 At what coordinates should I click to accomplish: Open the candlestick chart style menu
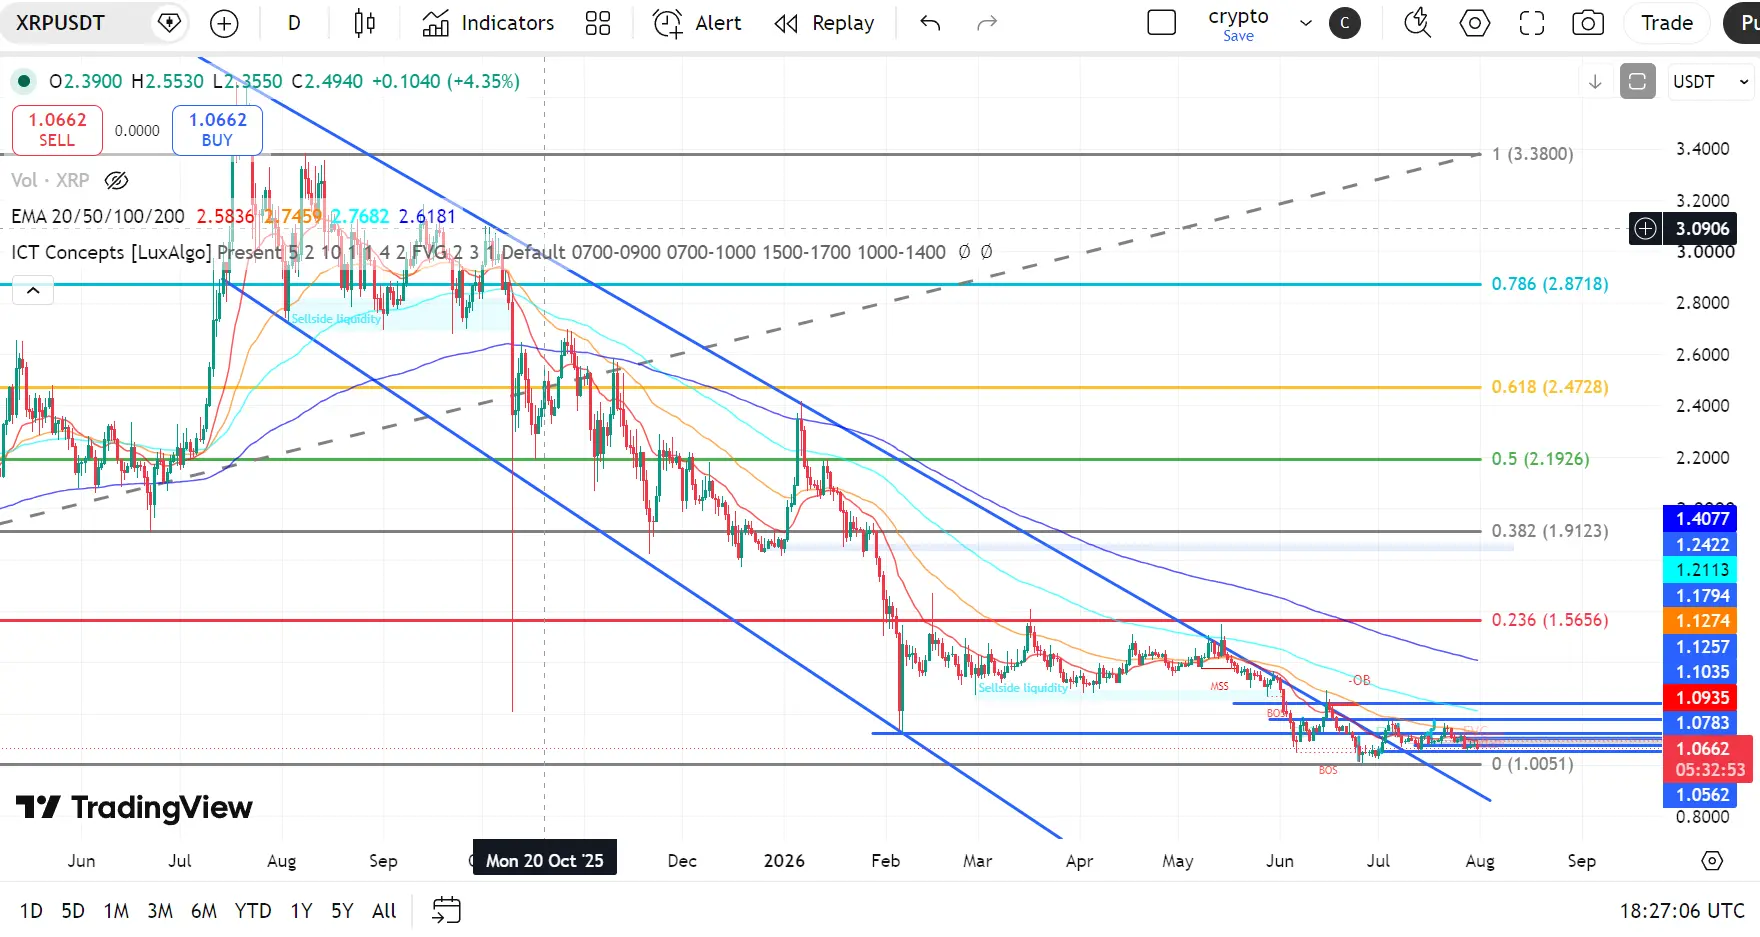click(365, 23)
